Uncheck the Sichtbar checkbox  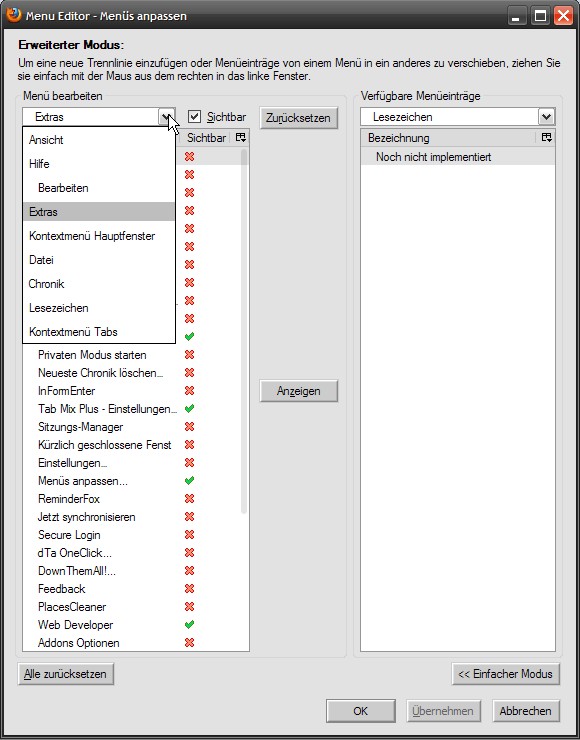coord(194,117)
